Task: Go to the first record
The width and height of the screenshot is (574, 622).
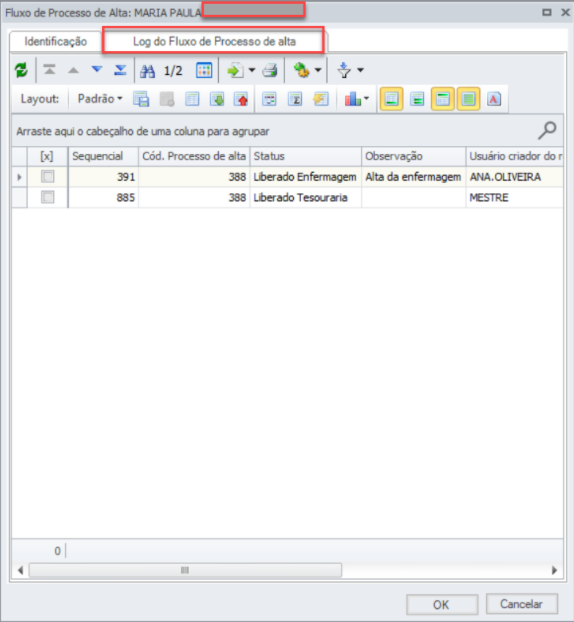Action: (49, 70)
